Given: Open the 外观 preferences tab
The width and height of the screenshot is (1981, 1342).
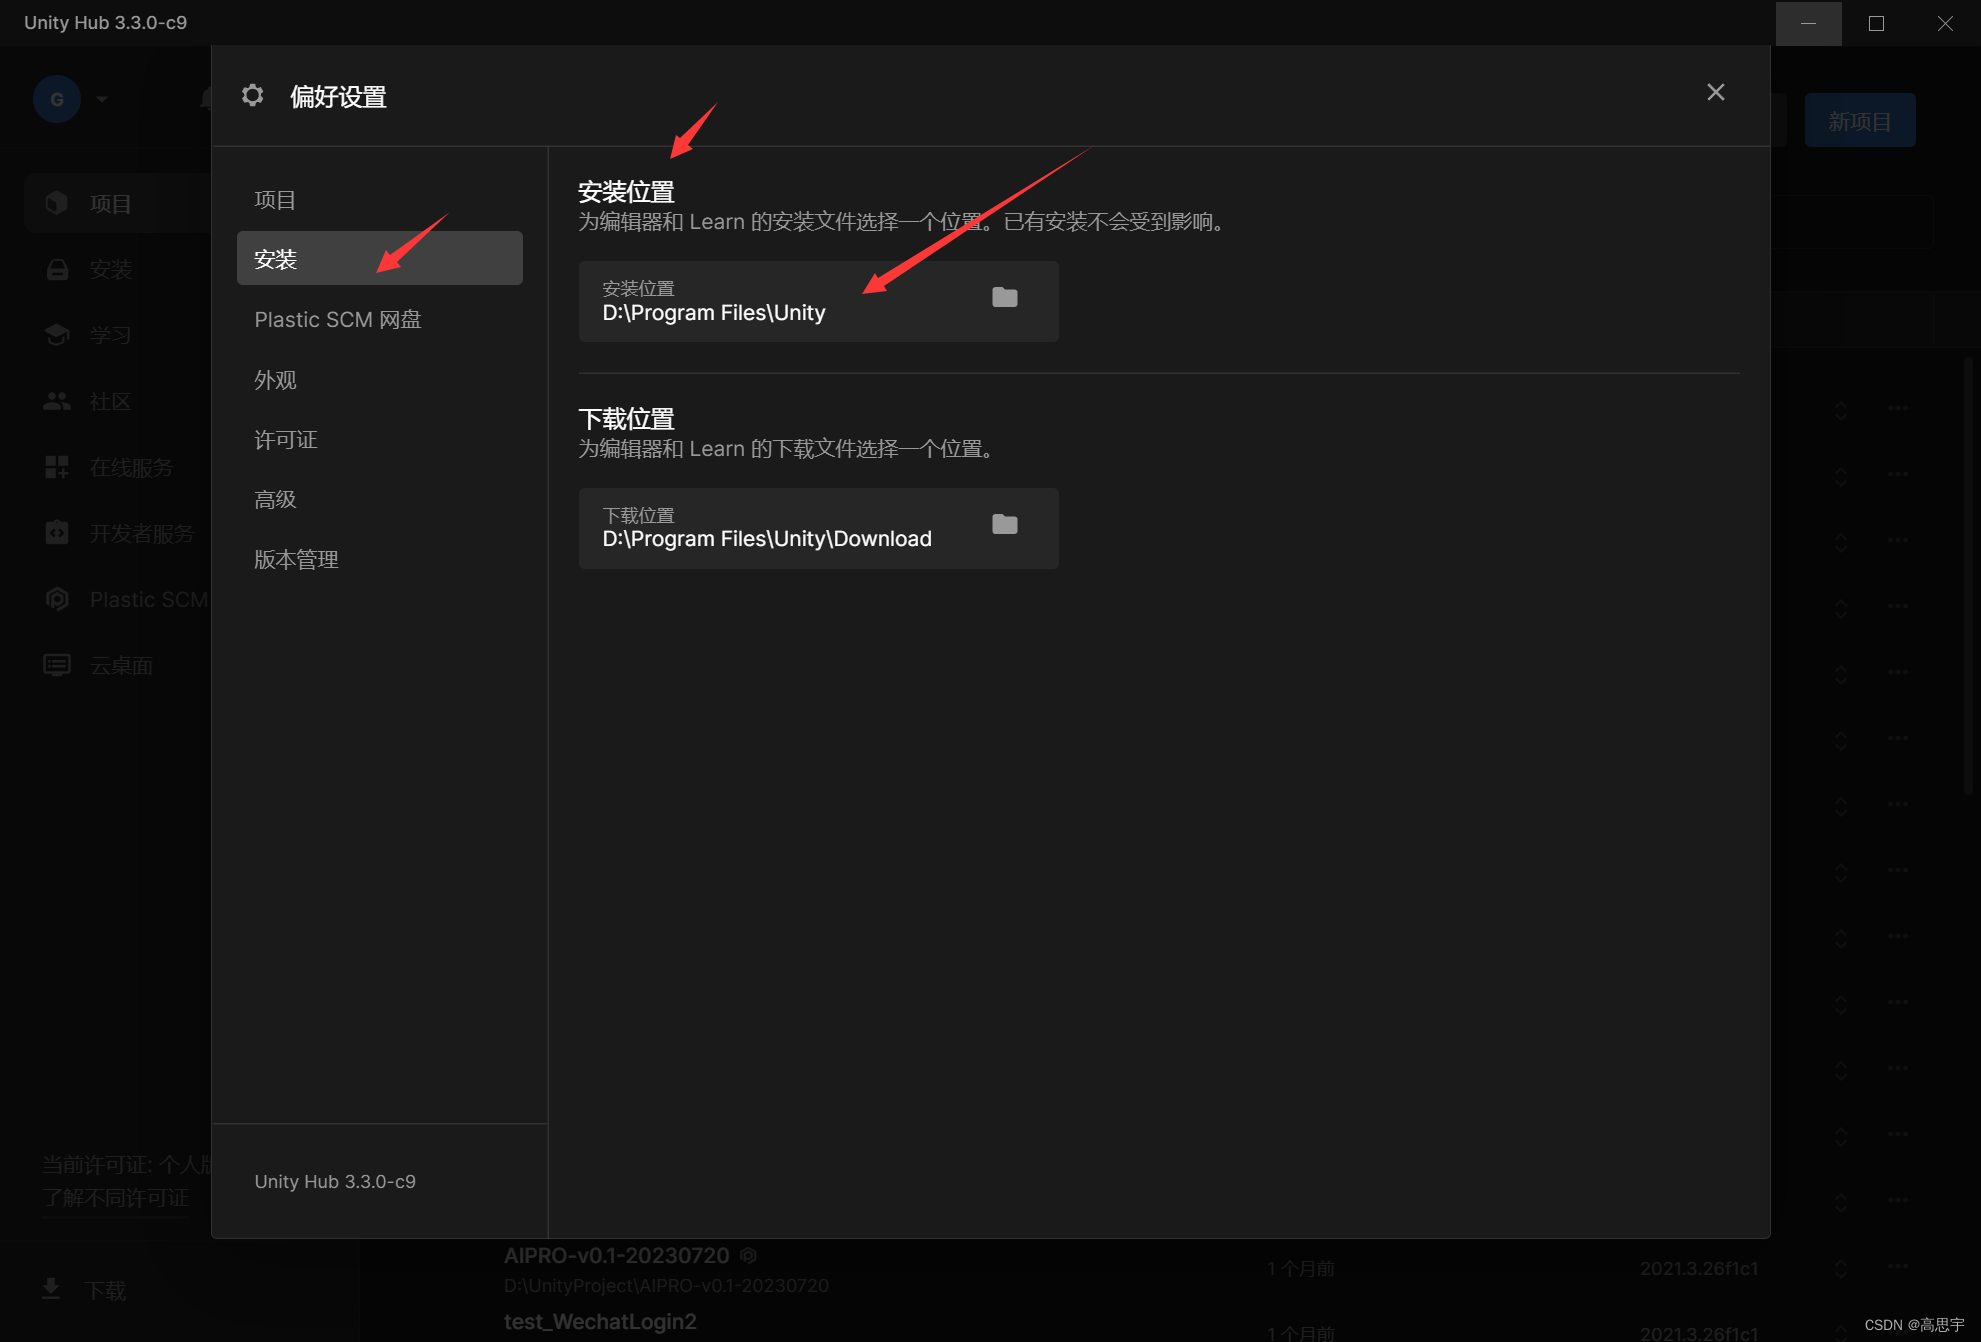Looking at the screenshot, I should [380, 380].
